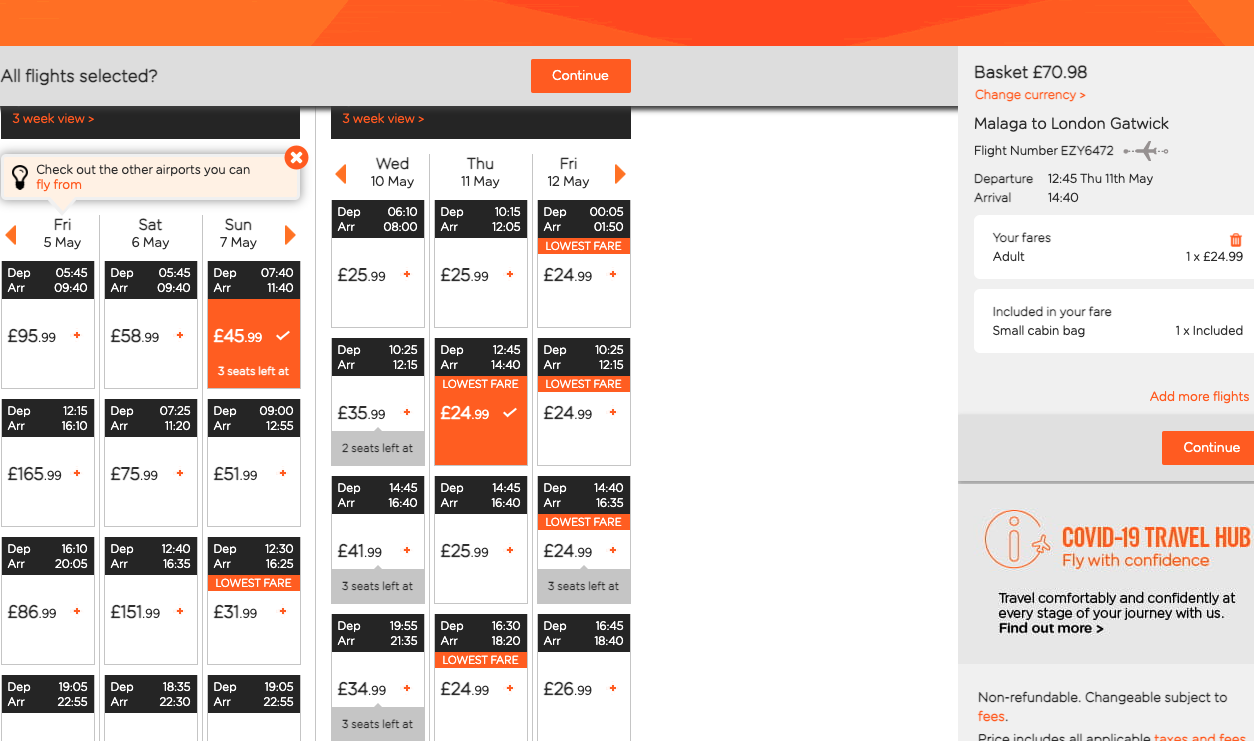Show later return dates after Fri 12 May

620,174
